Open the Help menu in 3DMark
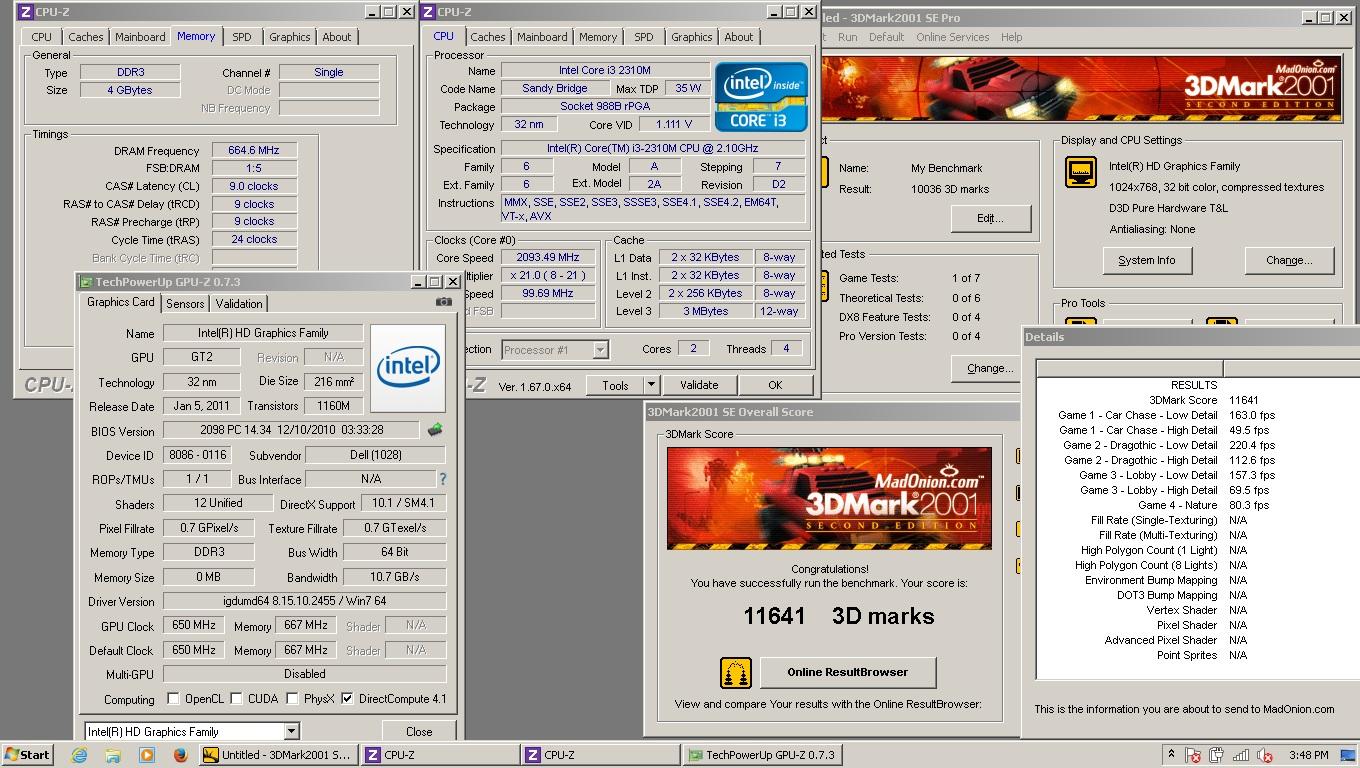 pos(1012,37)
